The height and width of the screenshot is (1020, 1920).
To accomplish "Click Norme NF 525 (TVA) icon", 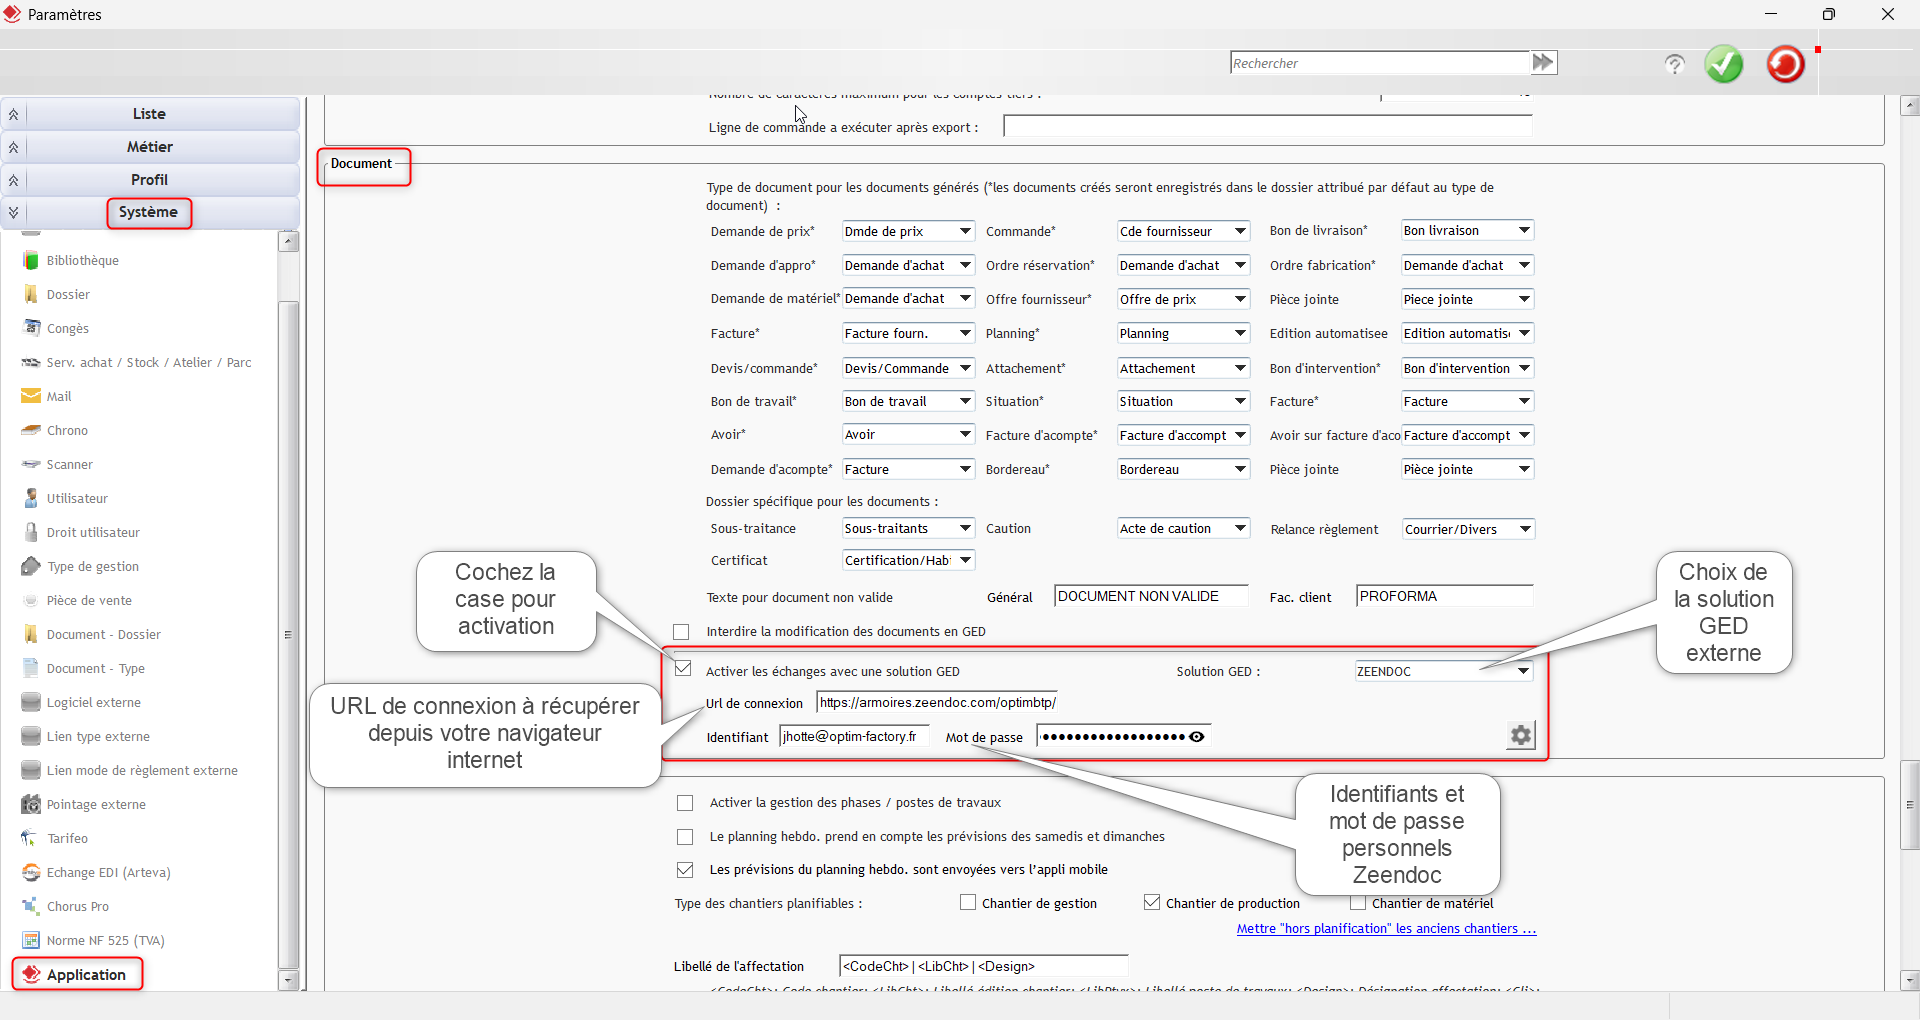I will [31, 940].
